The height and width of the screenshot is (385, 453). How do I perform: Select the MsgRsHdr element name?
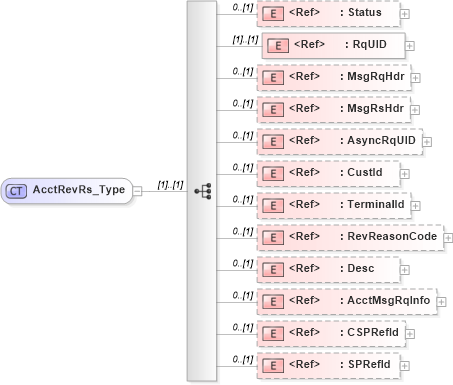click(x=376, y=108)
